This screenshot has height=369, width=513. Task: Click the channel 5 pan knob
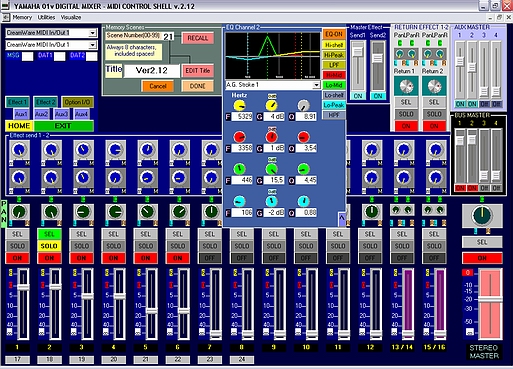pyautogui.click(x=147, y=212)
